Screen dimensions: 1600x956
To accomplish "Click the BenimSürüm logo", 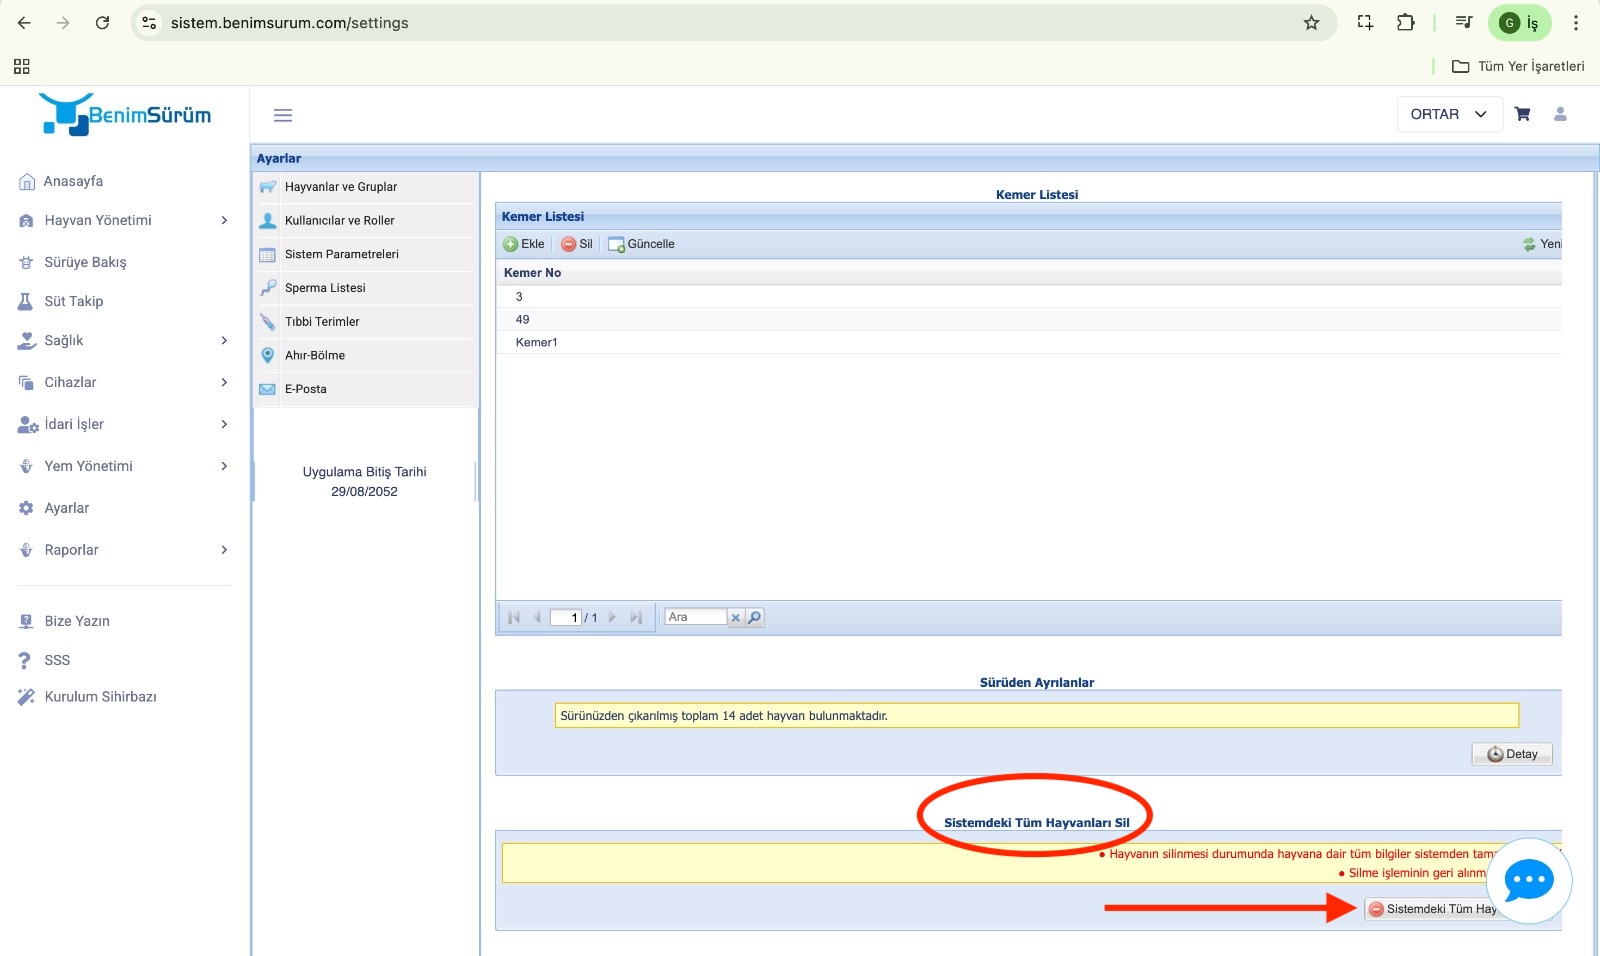I will pyautogui.click(x=126, y=115).
